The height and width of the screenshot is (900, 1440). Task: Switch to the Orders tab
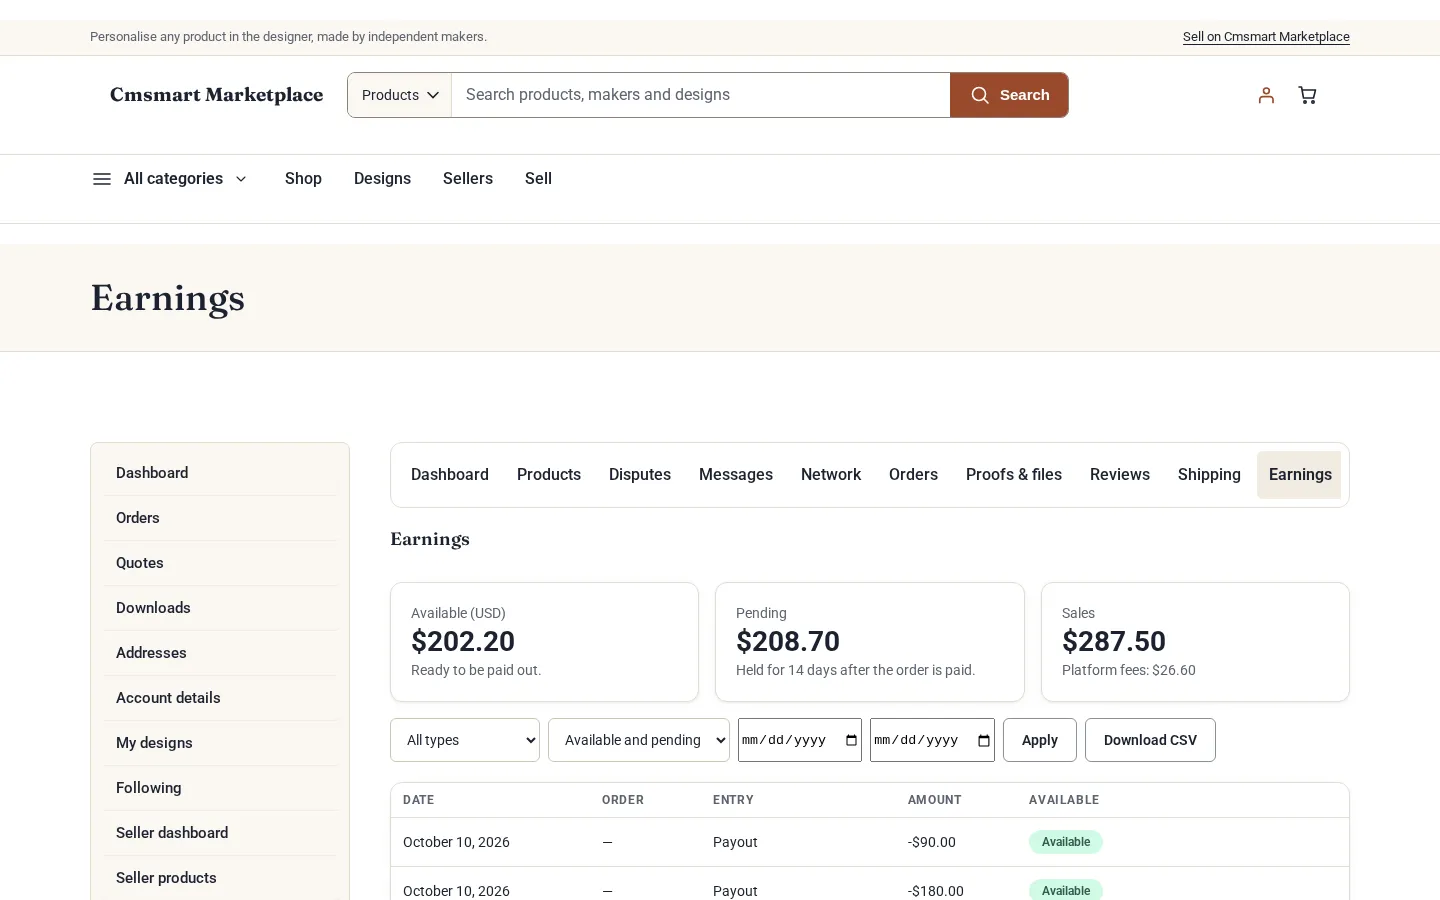pos(913,475)
